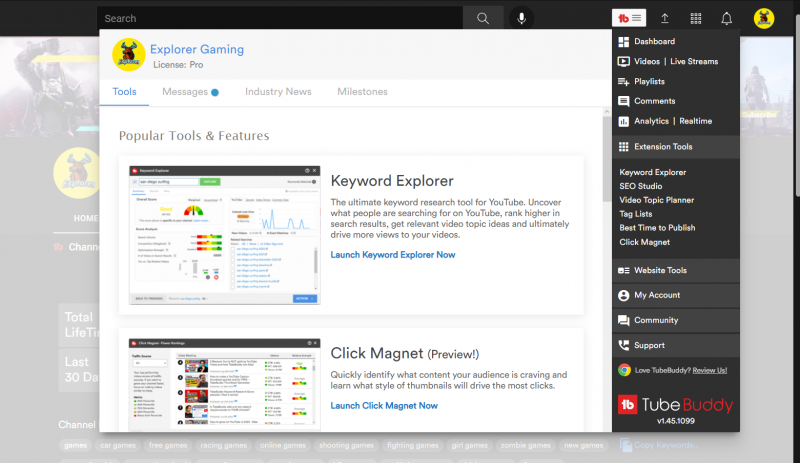Screen dimensions: 800x463
Task: Click Launch Keyword Explorer Now link
Action: point(393,255)
